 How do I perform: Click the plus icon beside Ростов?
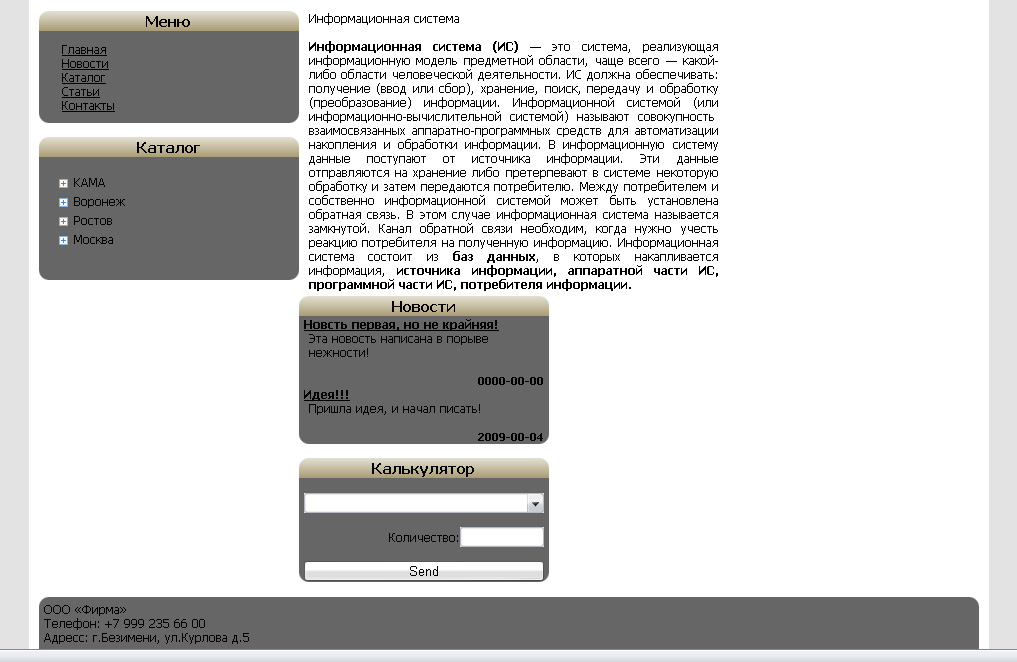[64, 221]
